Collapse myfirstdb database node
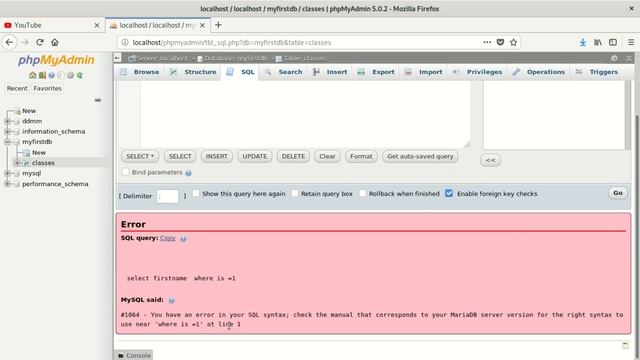Image resolution: width=640 pixels, height=360 pixels. click(x=7, y=142)
